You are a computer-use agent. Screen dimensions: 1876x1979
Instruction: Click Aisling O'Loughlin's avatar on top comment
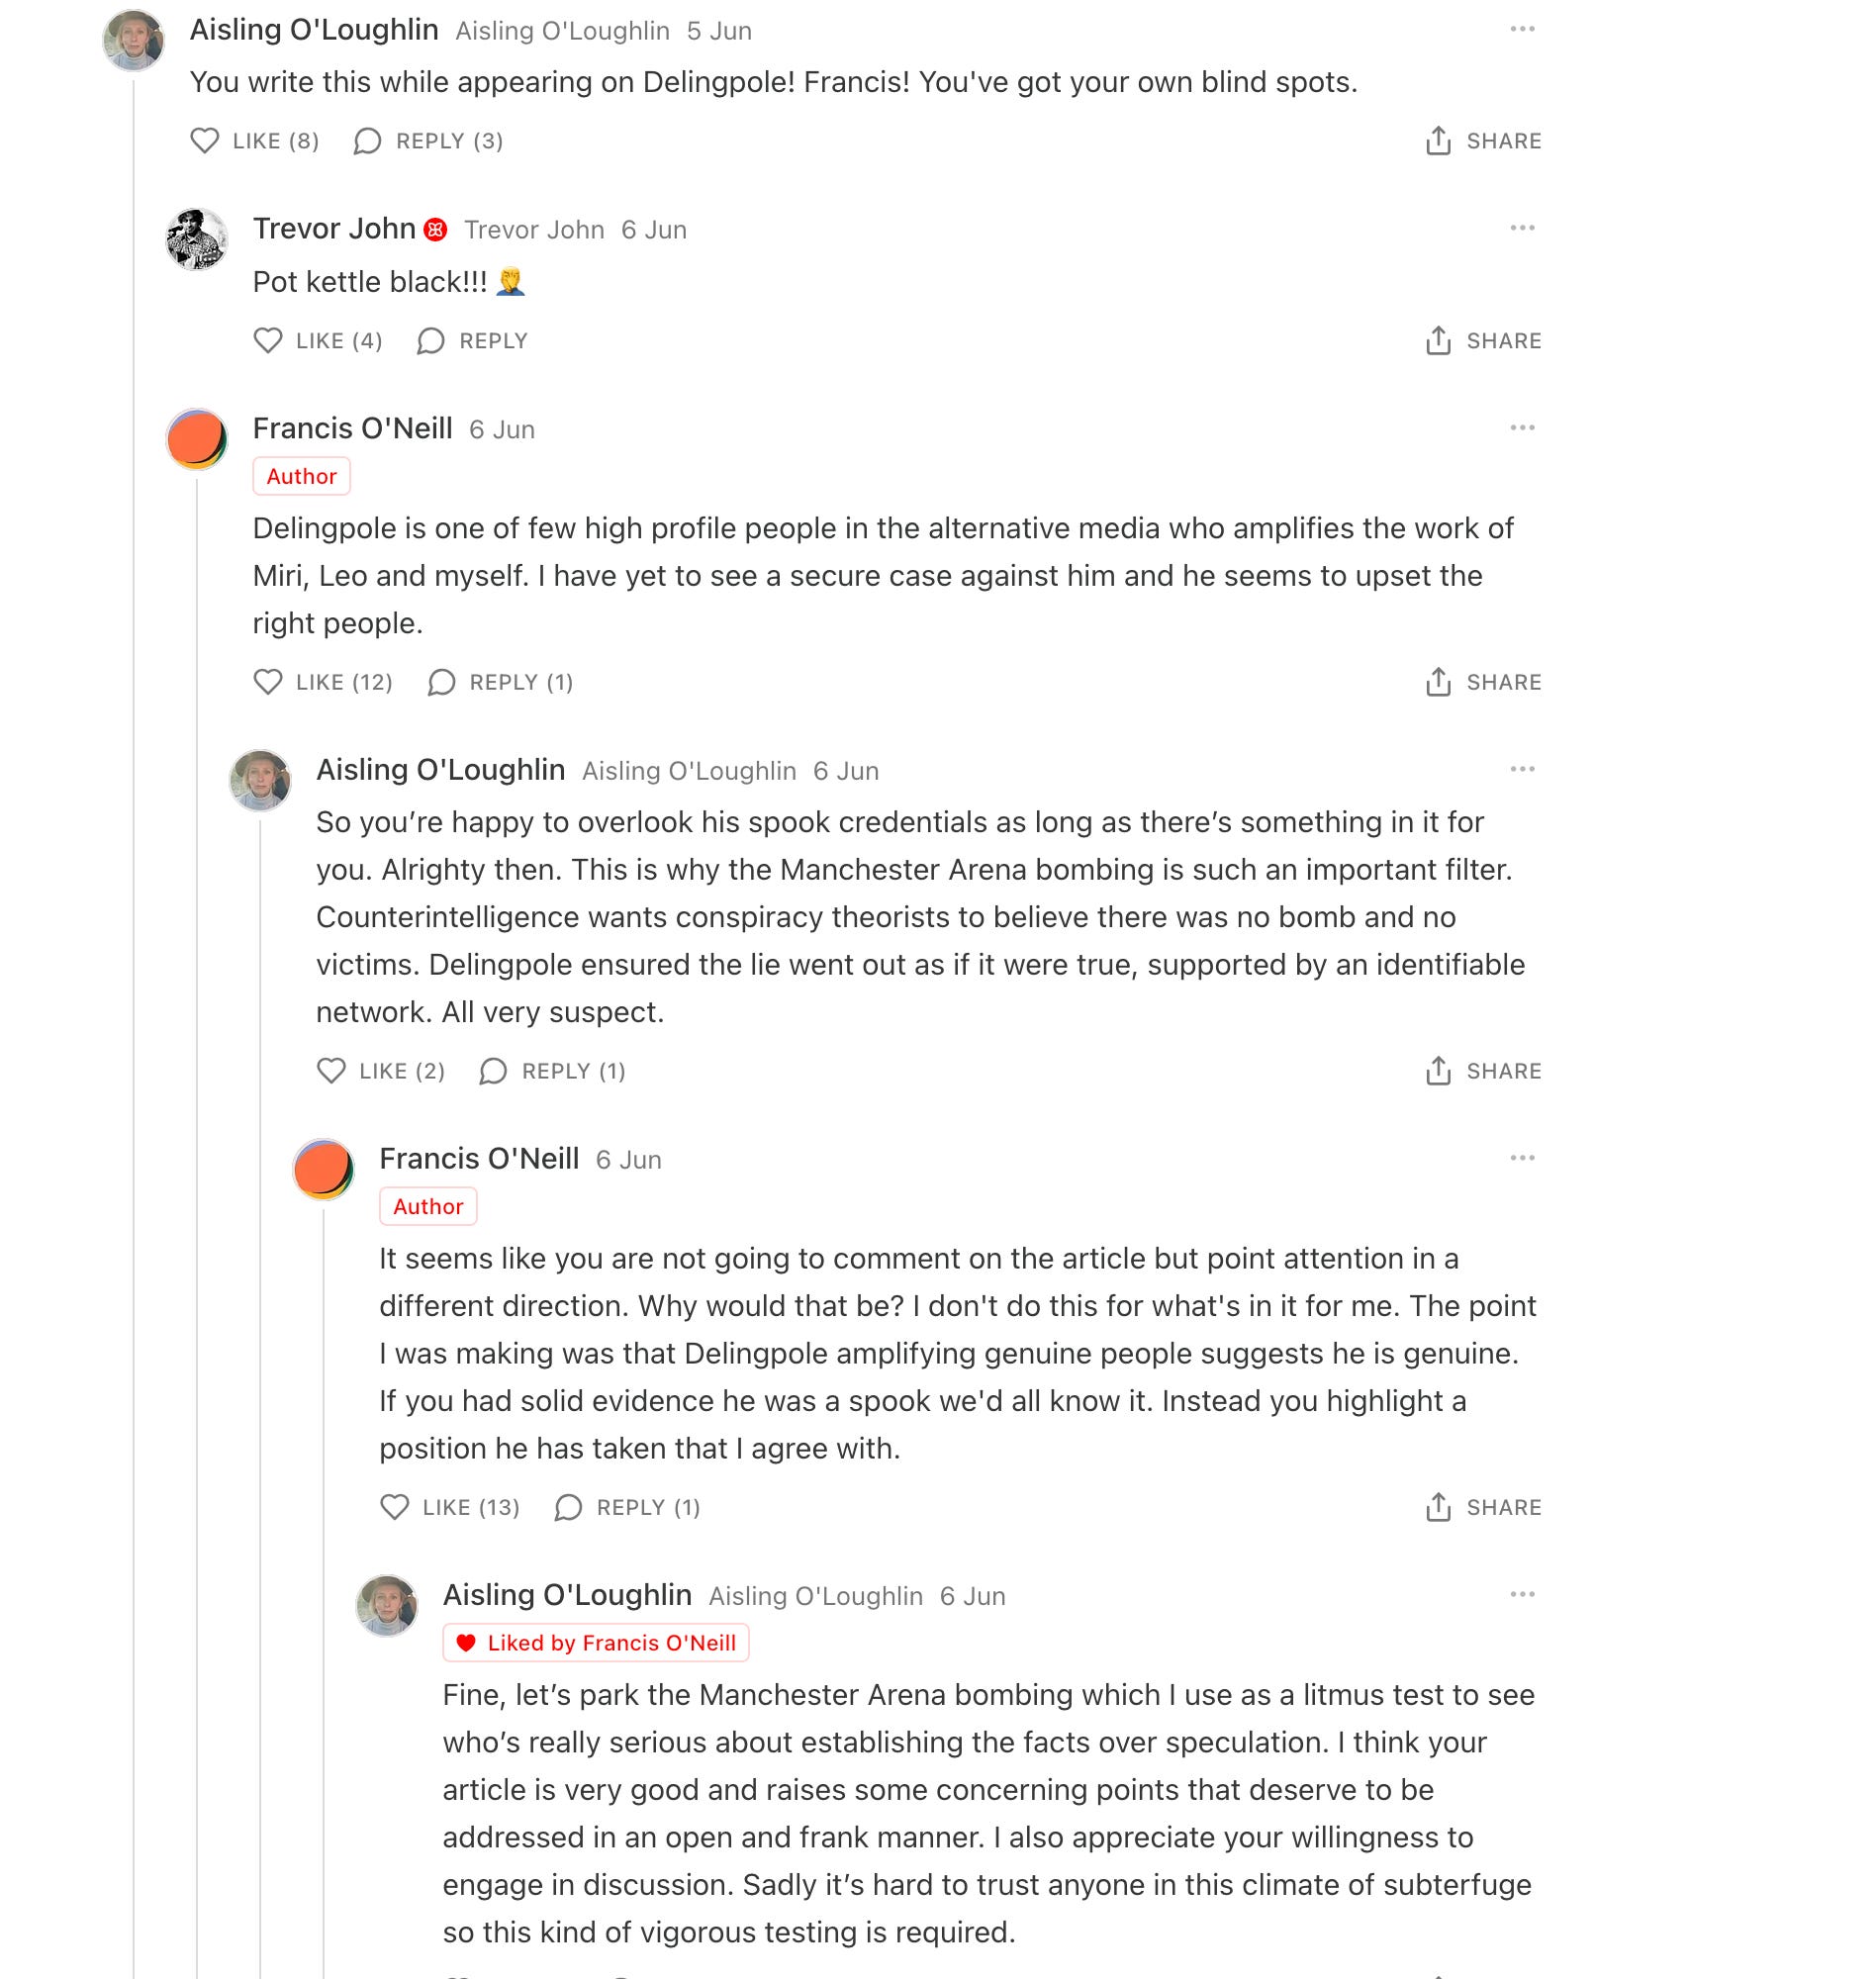[134, 40]
